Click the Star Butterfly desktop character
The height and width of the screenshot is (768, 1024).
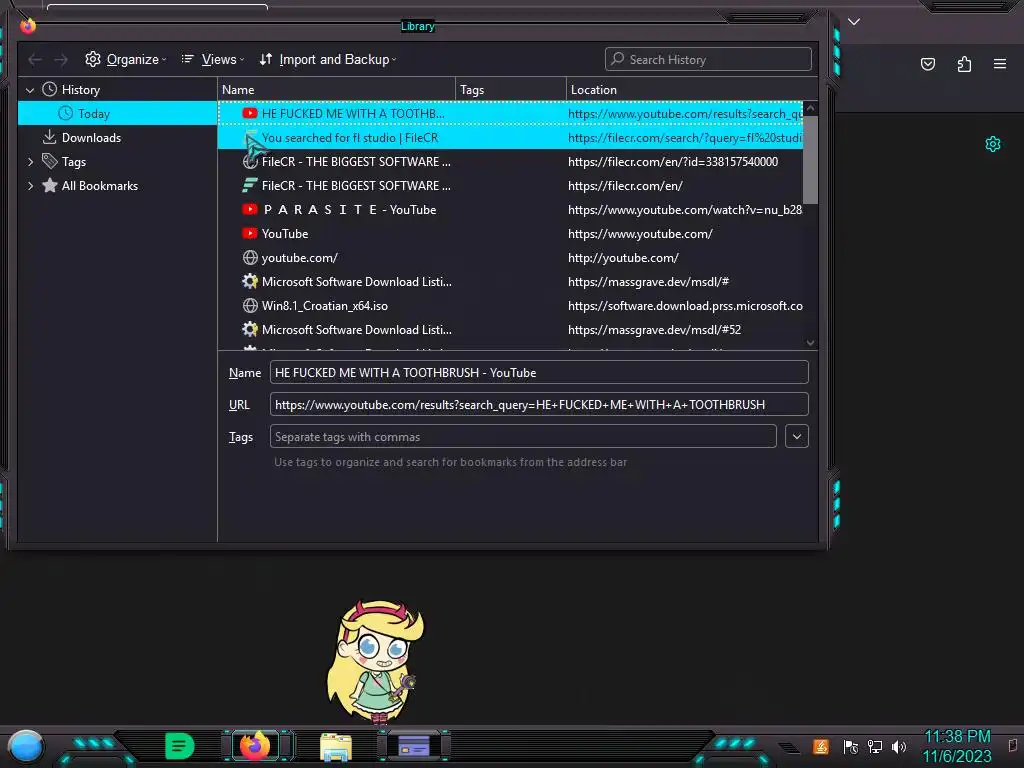coord(376,661)
